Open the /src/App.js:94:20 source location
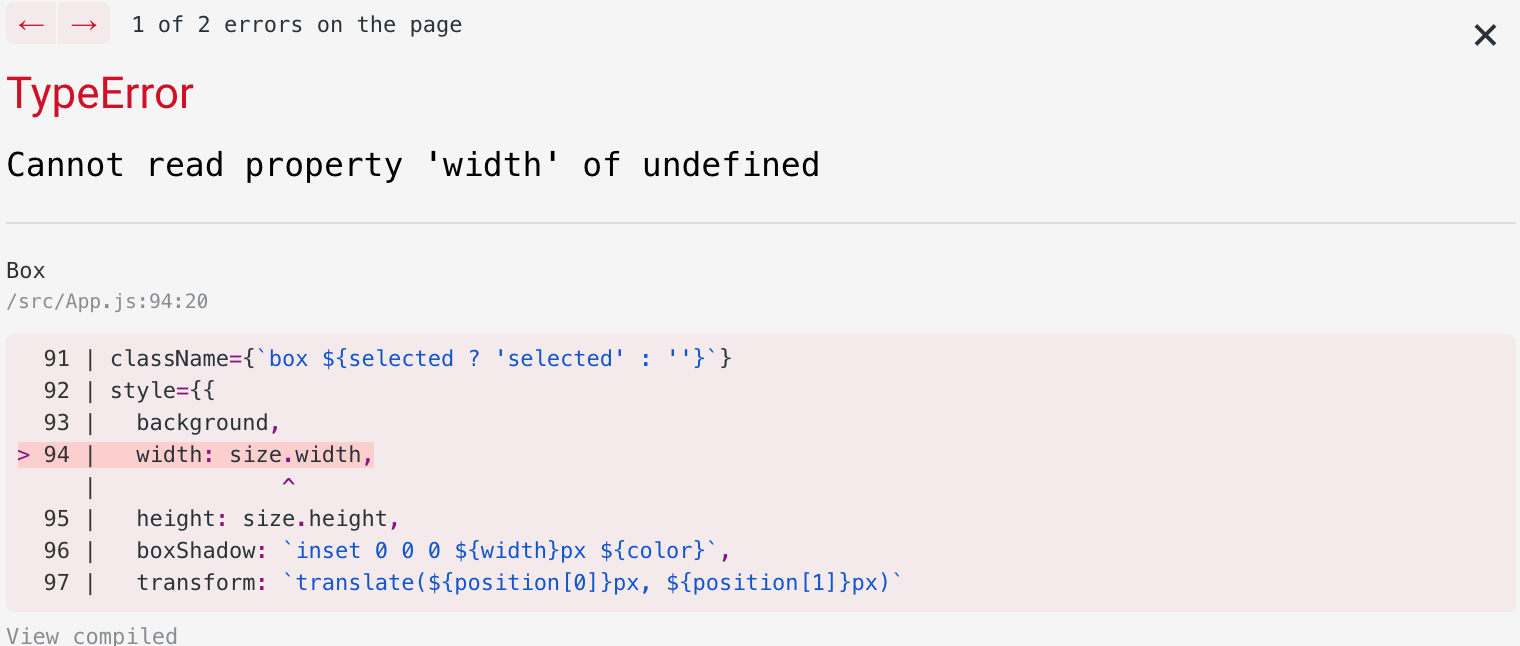Screen dimensions: 1520x646 coord(108,300)
